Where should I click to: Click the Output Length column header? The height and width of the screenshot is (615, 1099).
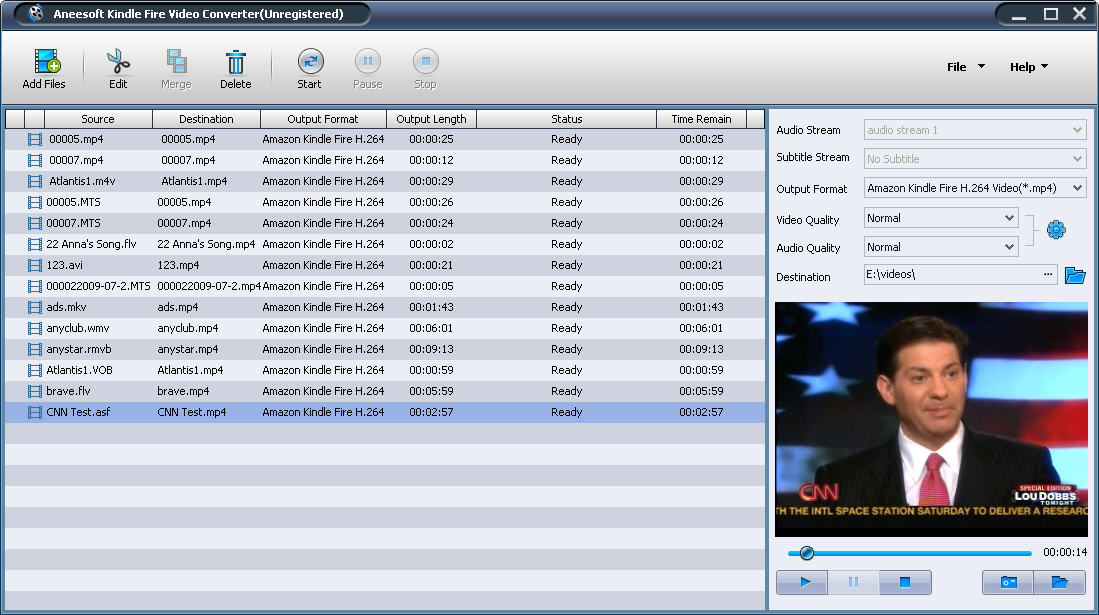pyautogui.click(x=431, y=119)
